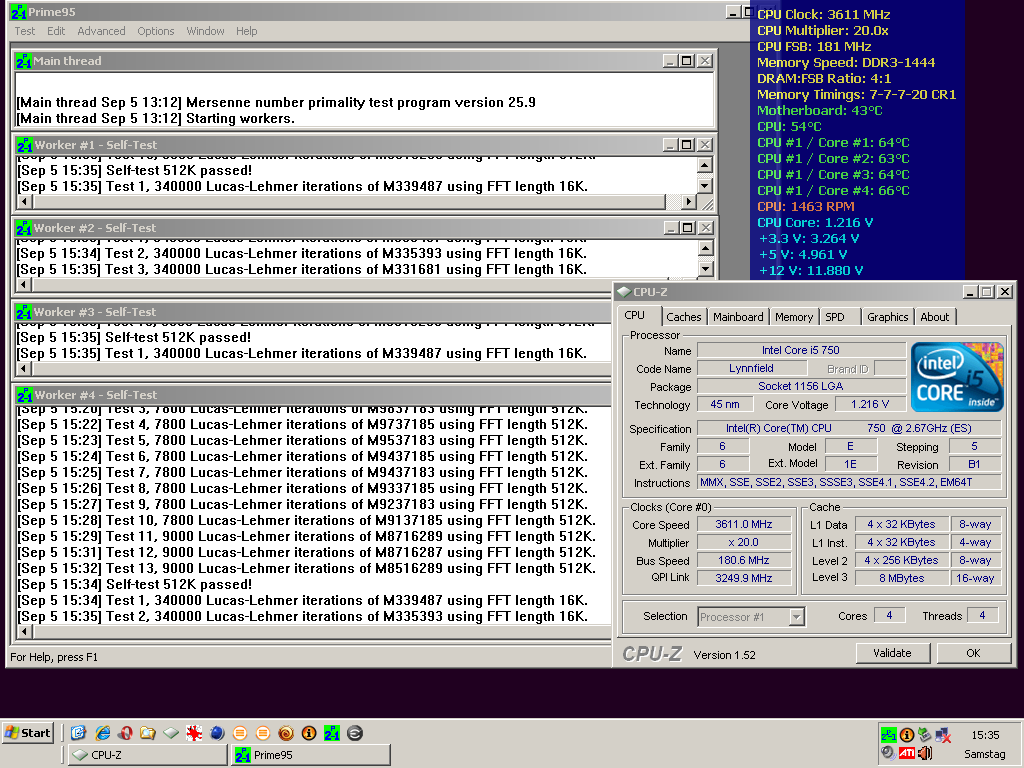Click the Validate button in CPU-Z
The image size is (1024, 768).
(x=892, y=653)
